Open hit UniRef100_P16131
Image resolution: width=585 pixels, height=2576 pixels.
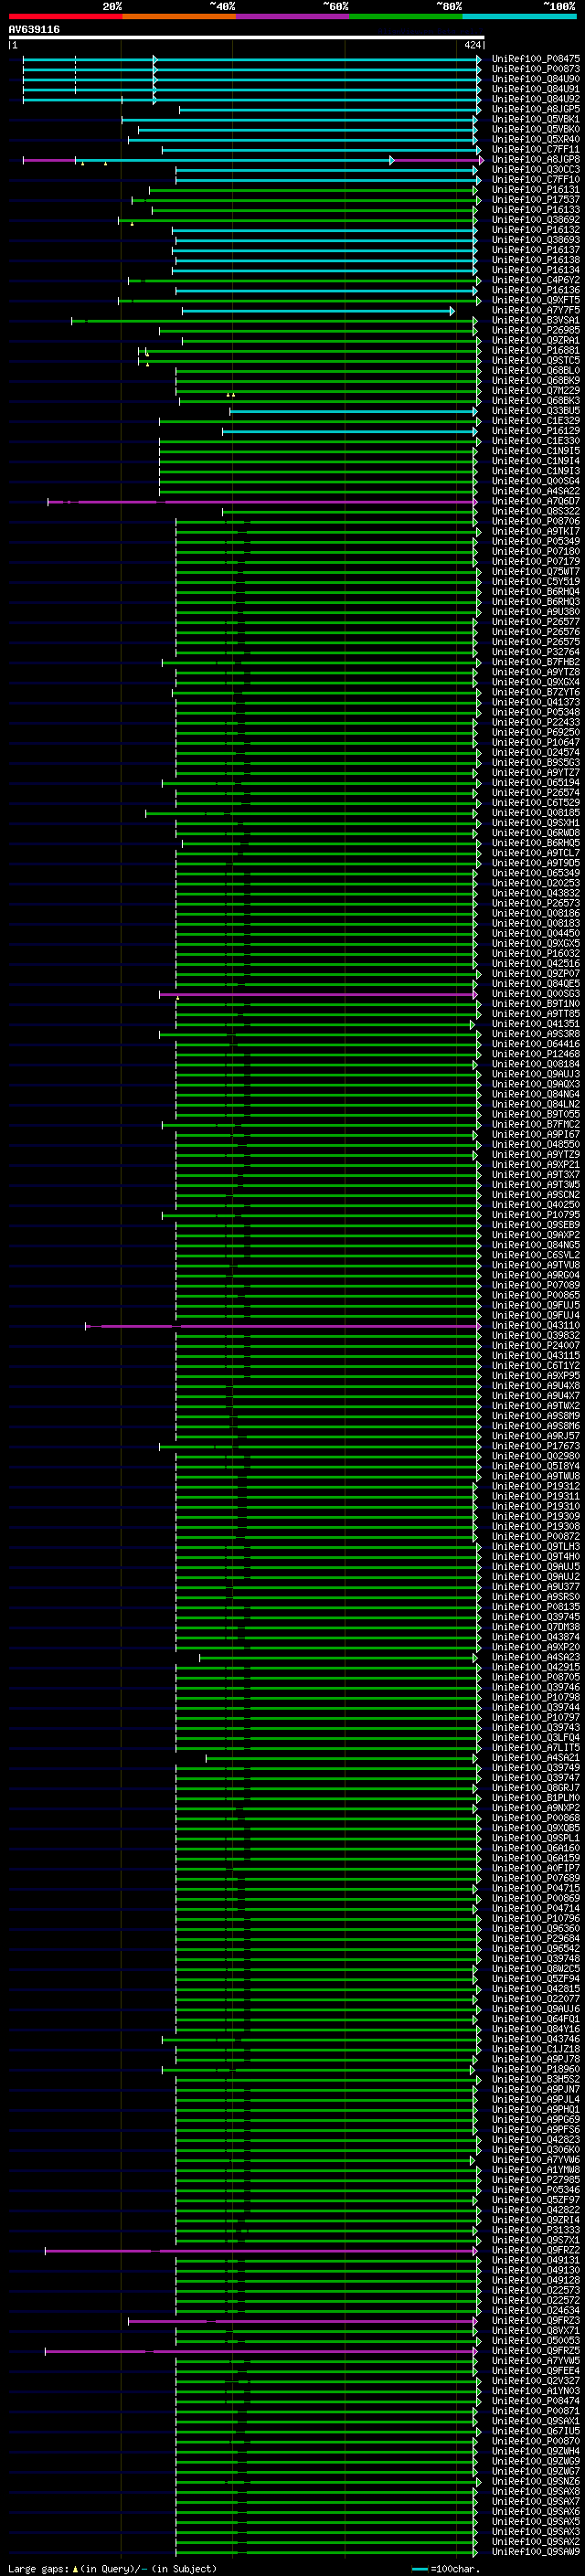coord(536,190)
